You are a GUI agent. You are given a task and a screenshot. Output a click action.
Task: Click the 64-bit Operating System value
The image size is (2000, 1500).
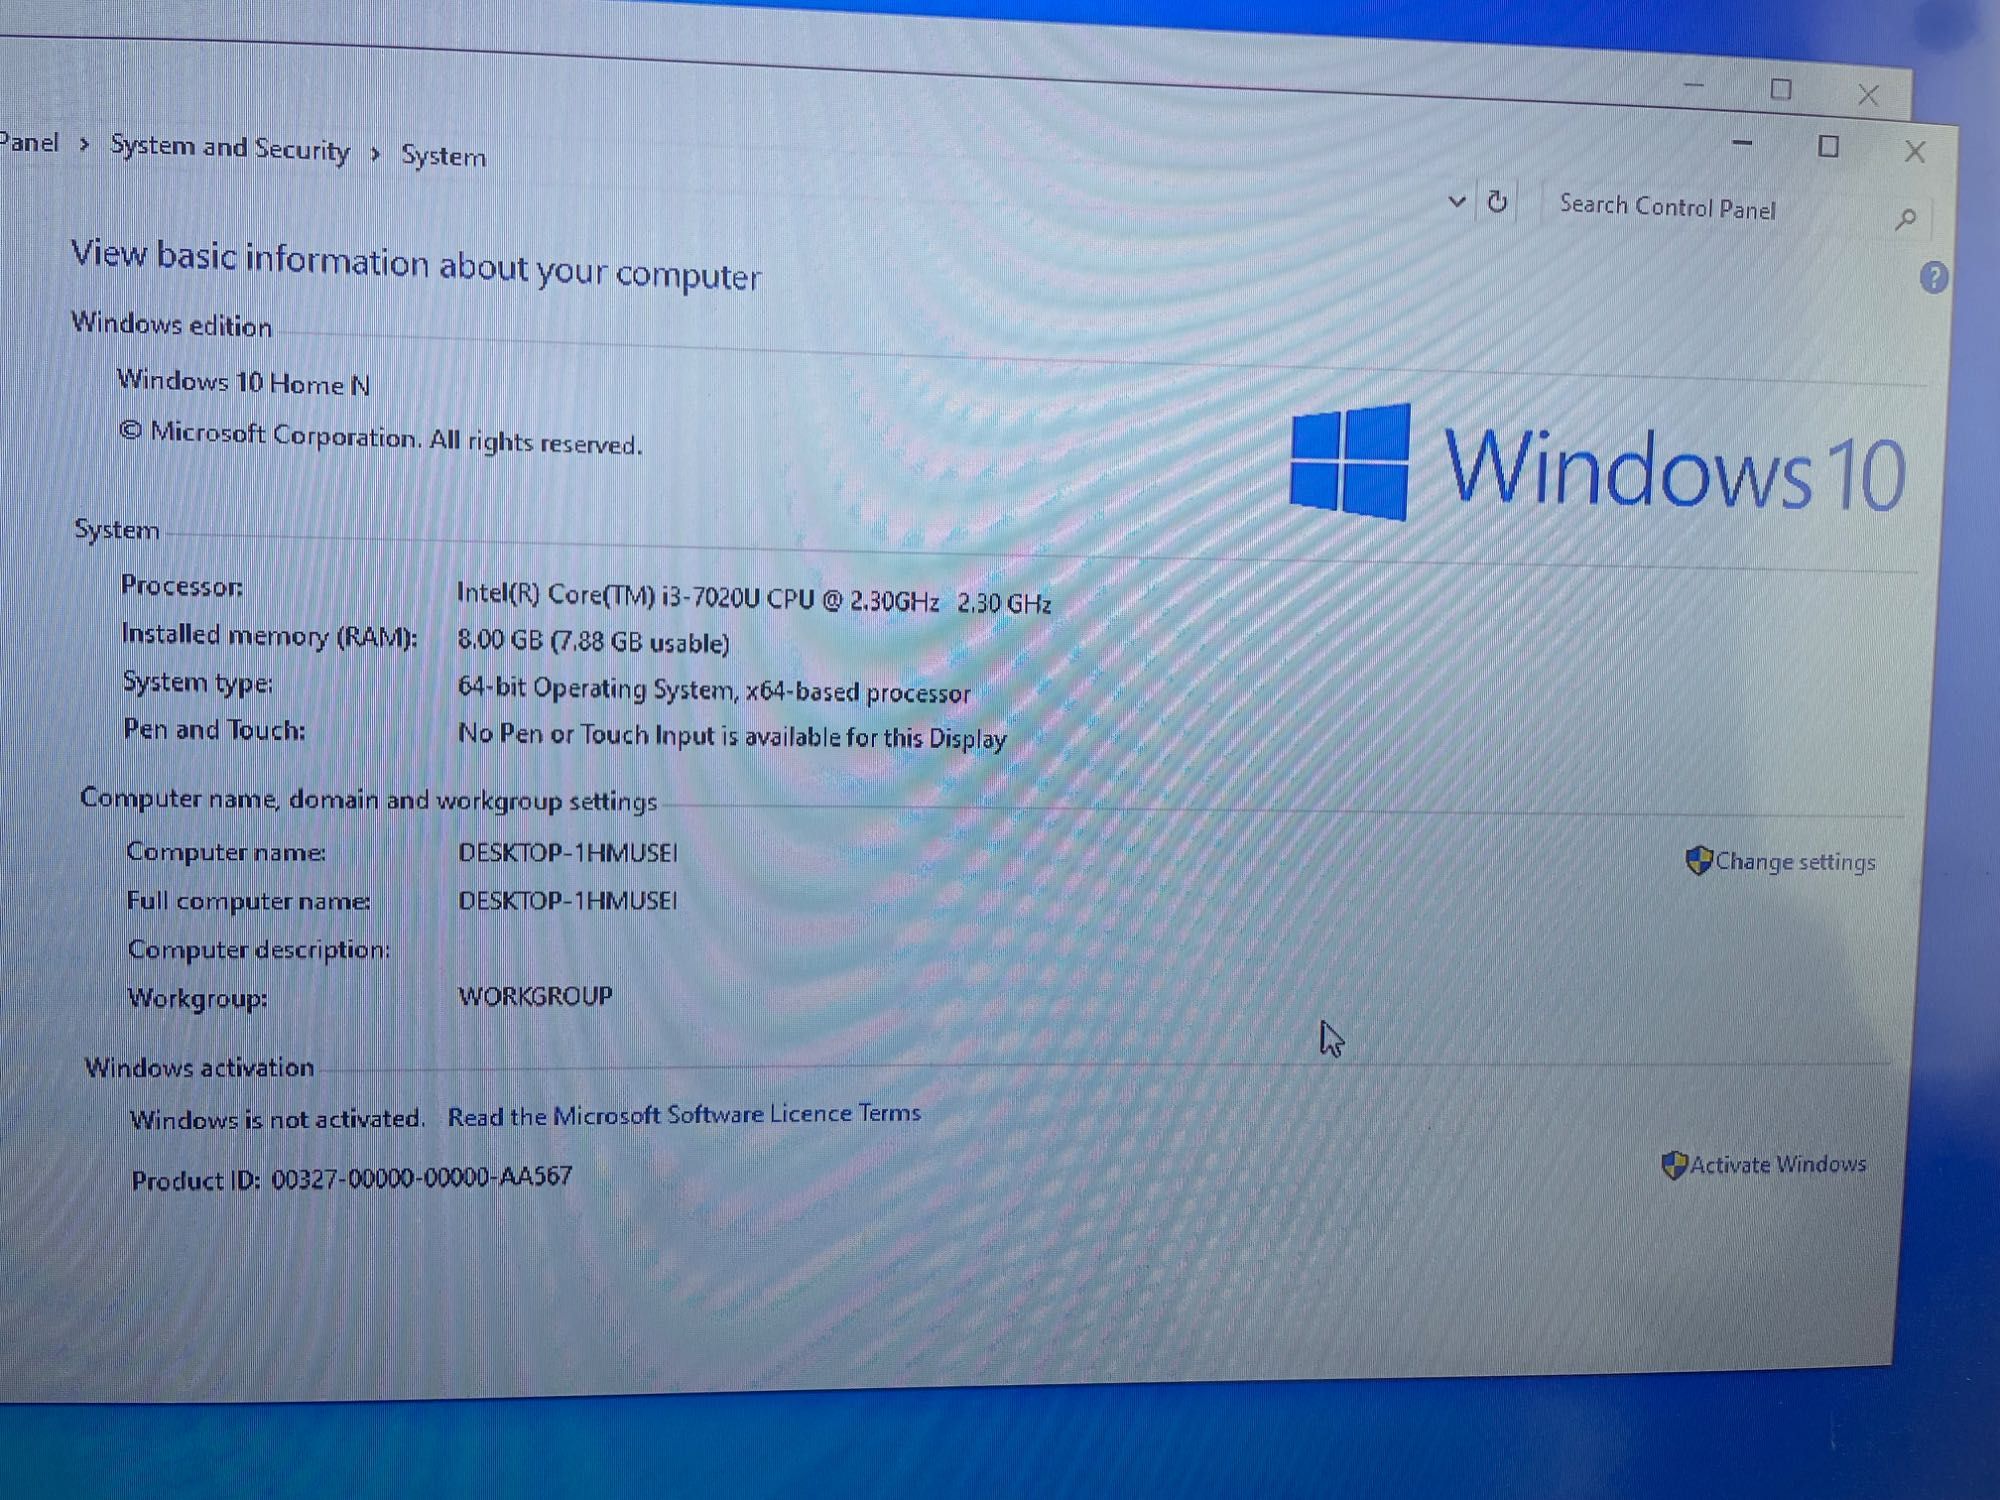click(x=713, y=690)
